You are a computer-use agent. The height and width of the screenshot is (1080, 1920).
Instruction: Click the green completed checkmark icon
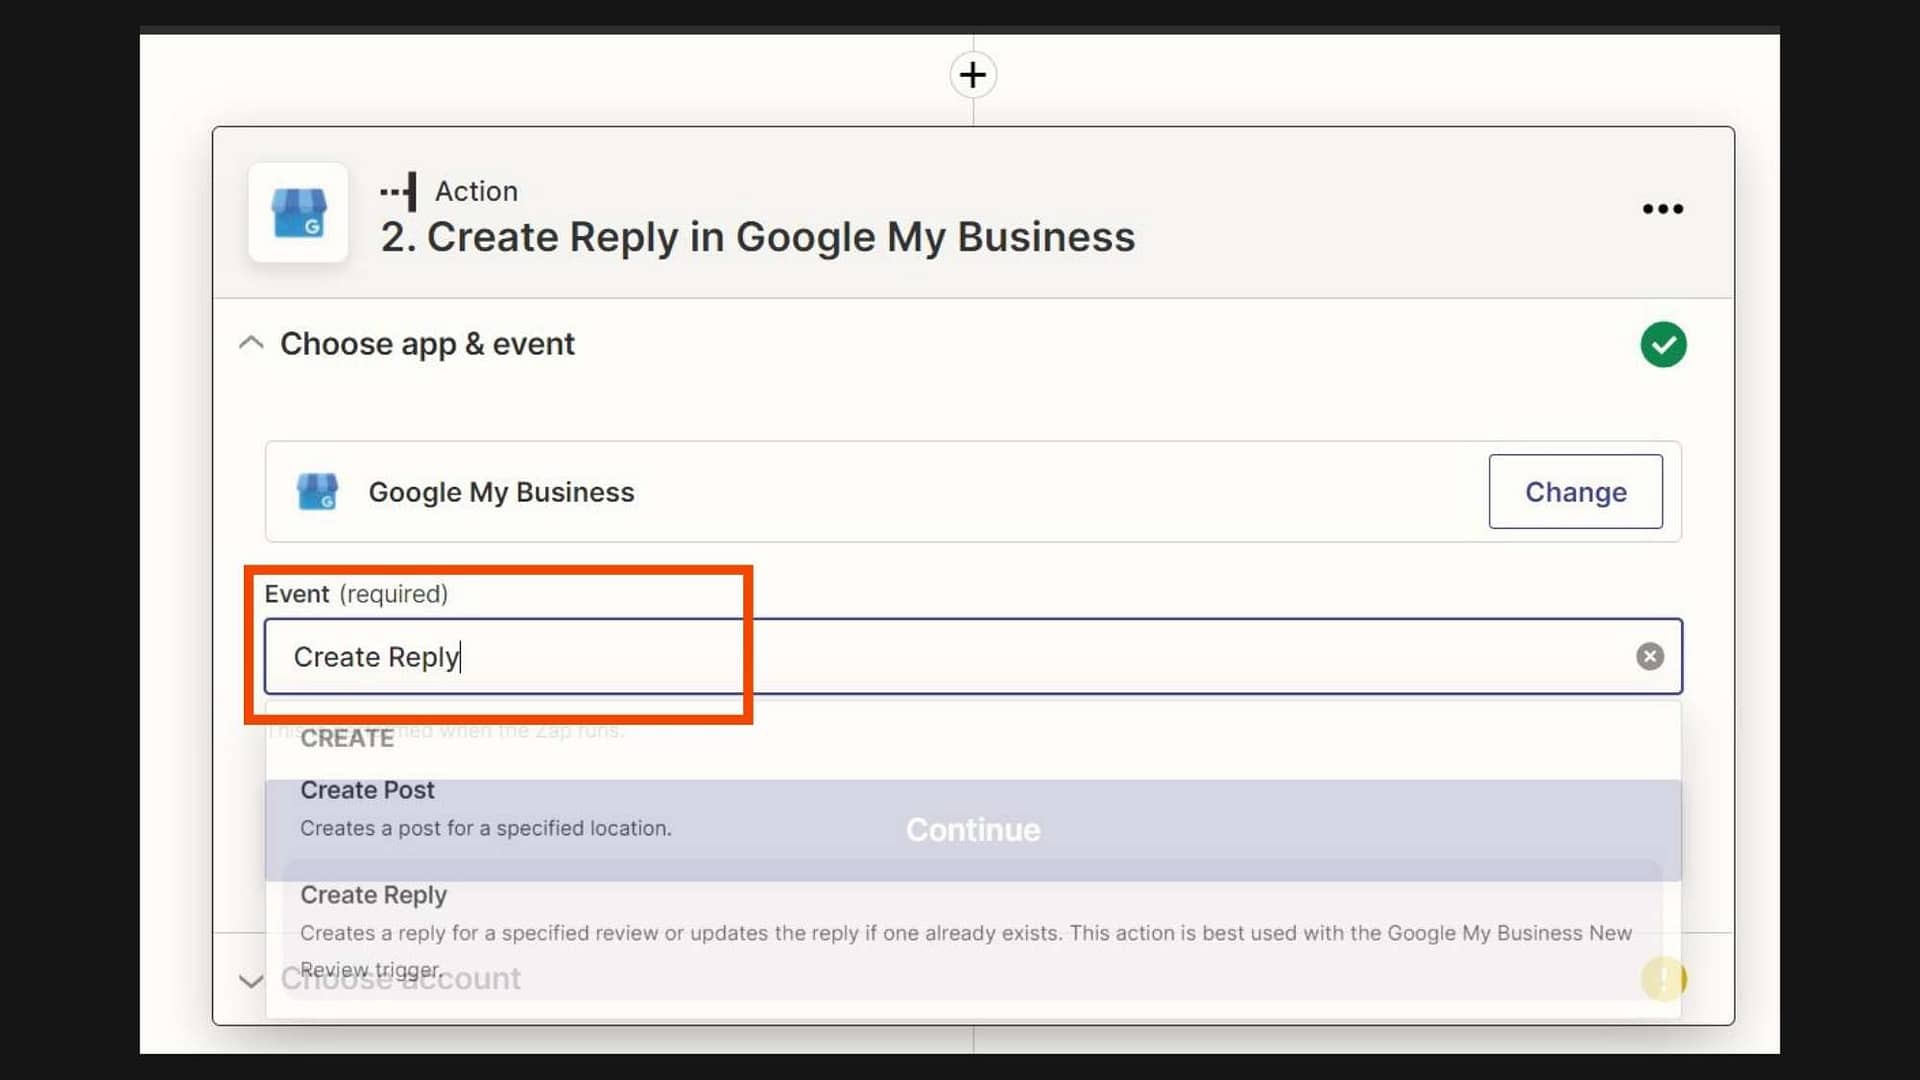(1663, 345)
